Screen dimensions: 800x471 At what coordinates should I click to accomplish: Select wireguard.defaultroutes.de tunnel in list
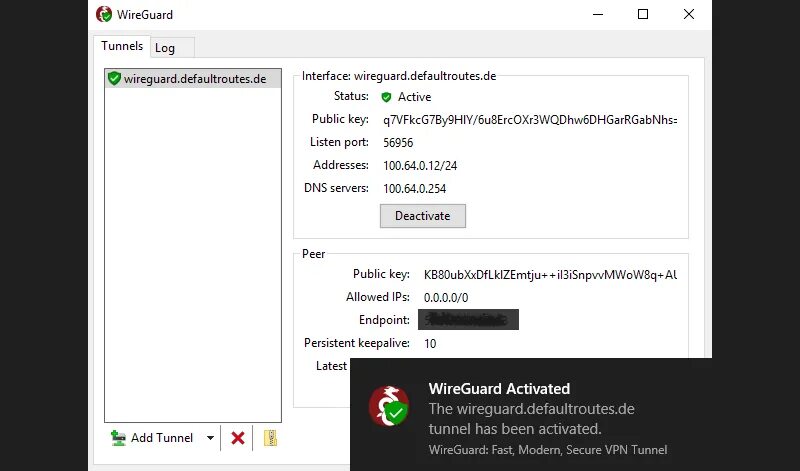pos(193,79)
